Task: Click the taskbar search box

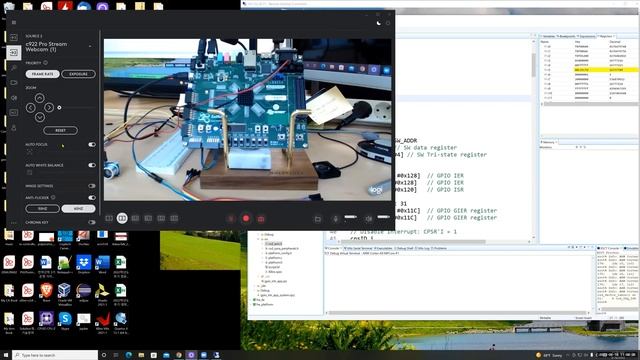Action: (56, 355)
